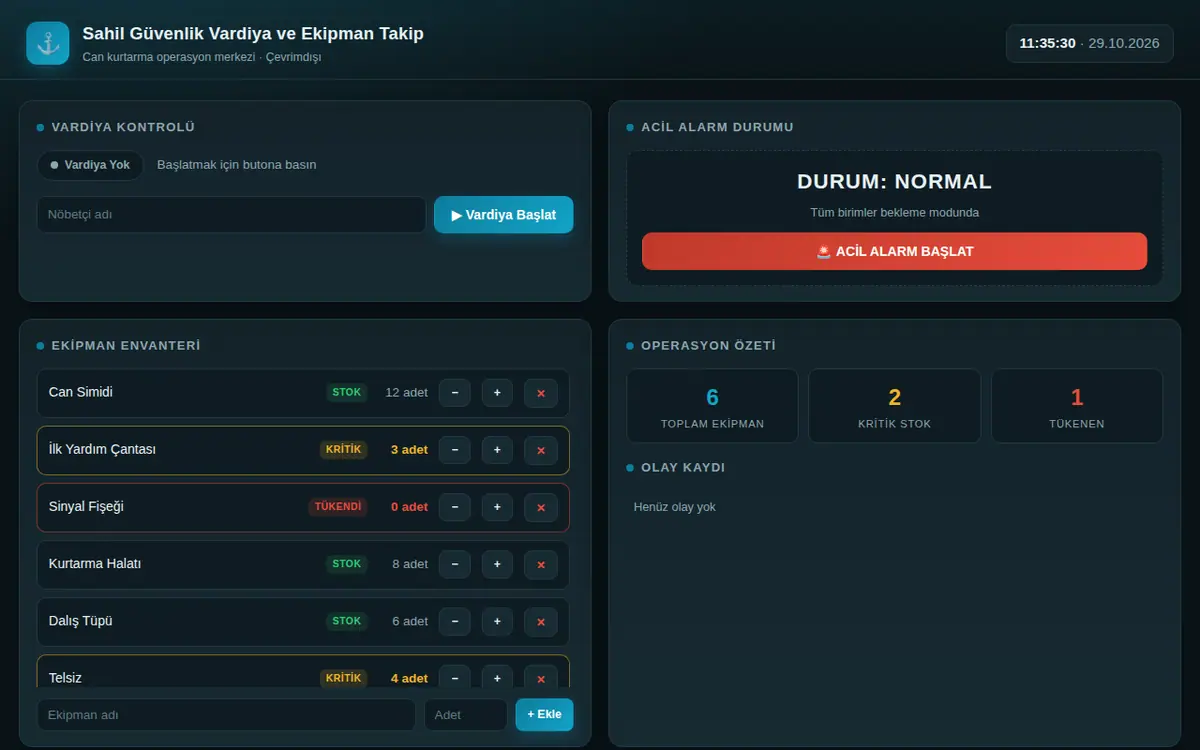Viewport: 1200px width, 750px height.
Task: Click the Can Simidi item name
Action: pos(81,392)
